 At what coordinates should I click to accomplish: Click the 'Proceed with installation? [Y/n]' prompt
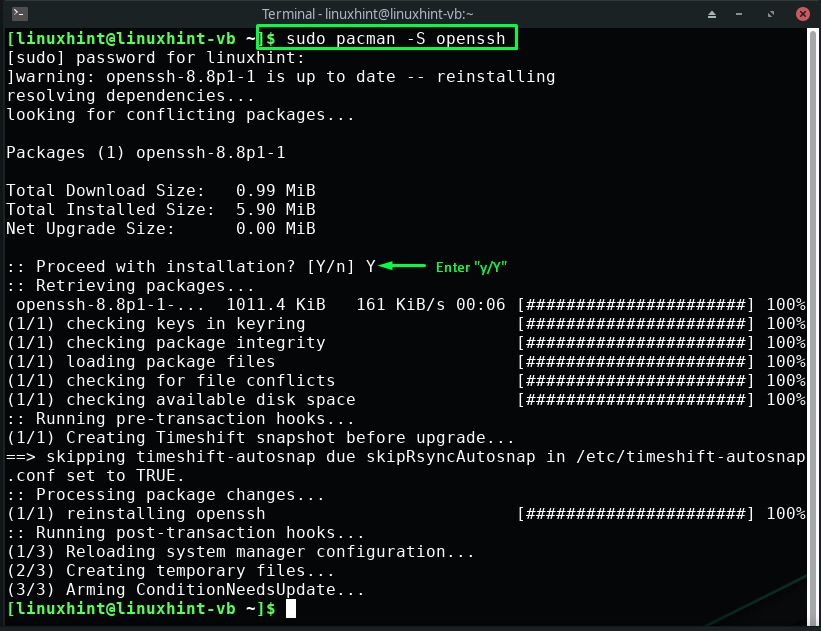181,267
